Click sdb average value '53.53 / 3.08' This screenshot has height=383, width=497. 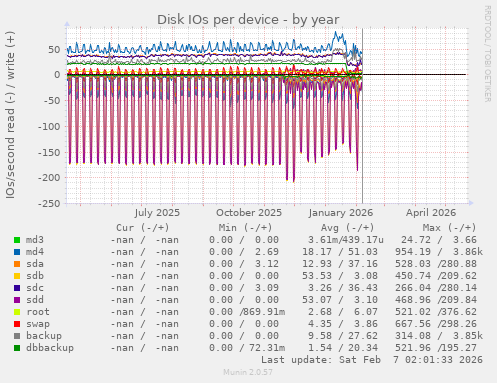pos(340,276)
